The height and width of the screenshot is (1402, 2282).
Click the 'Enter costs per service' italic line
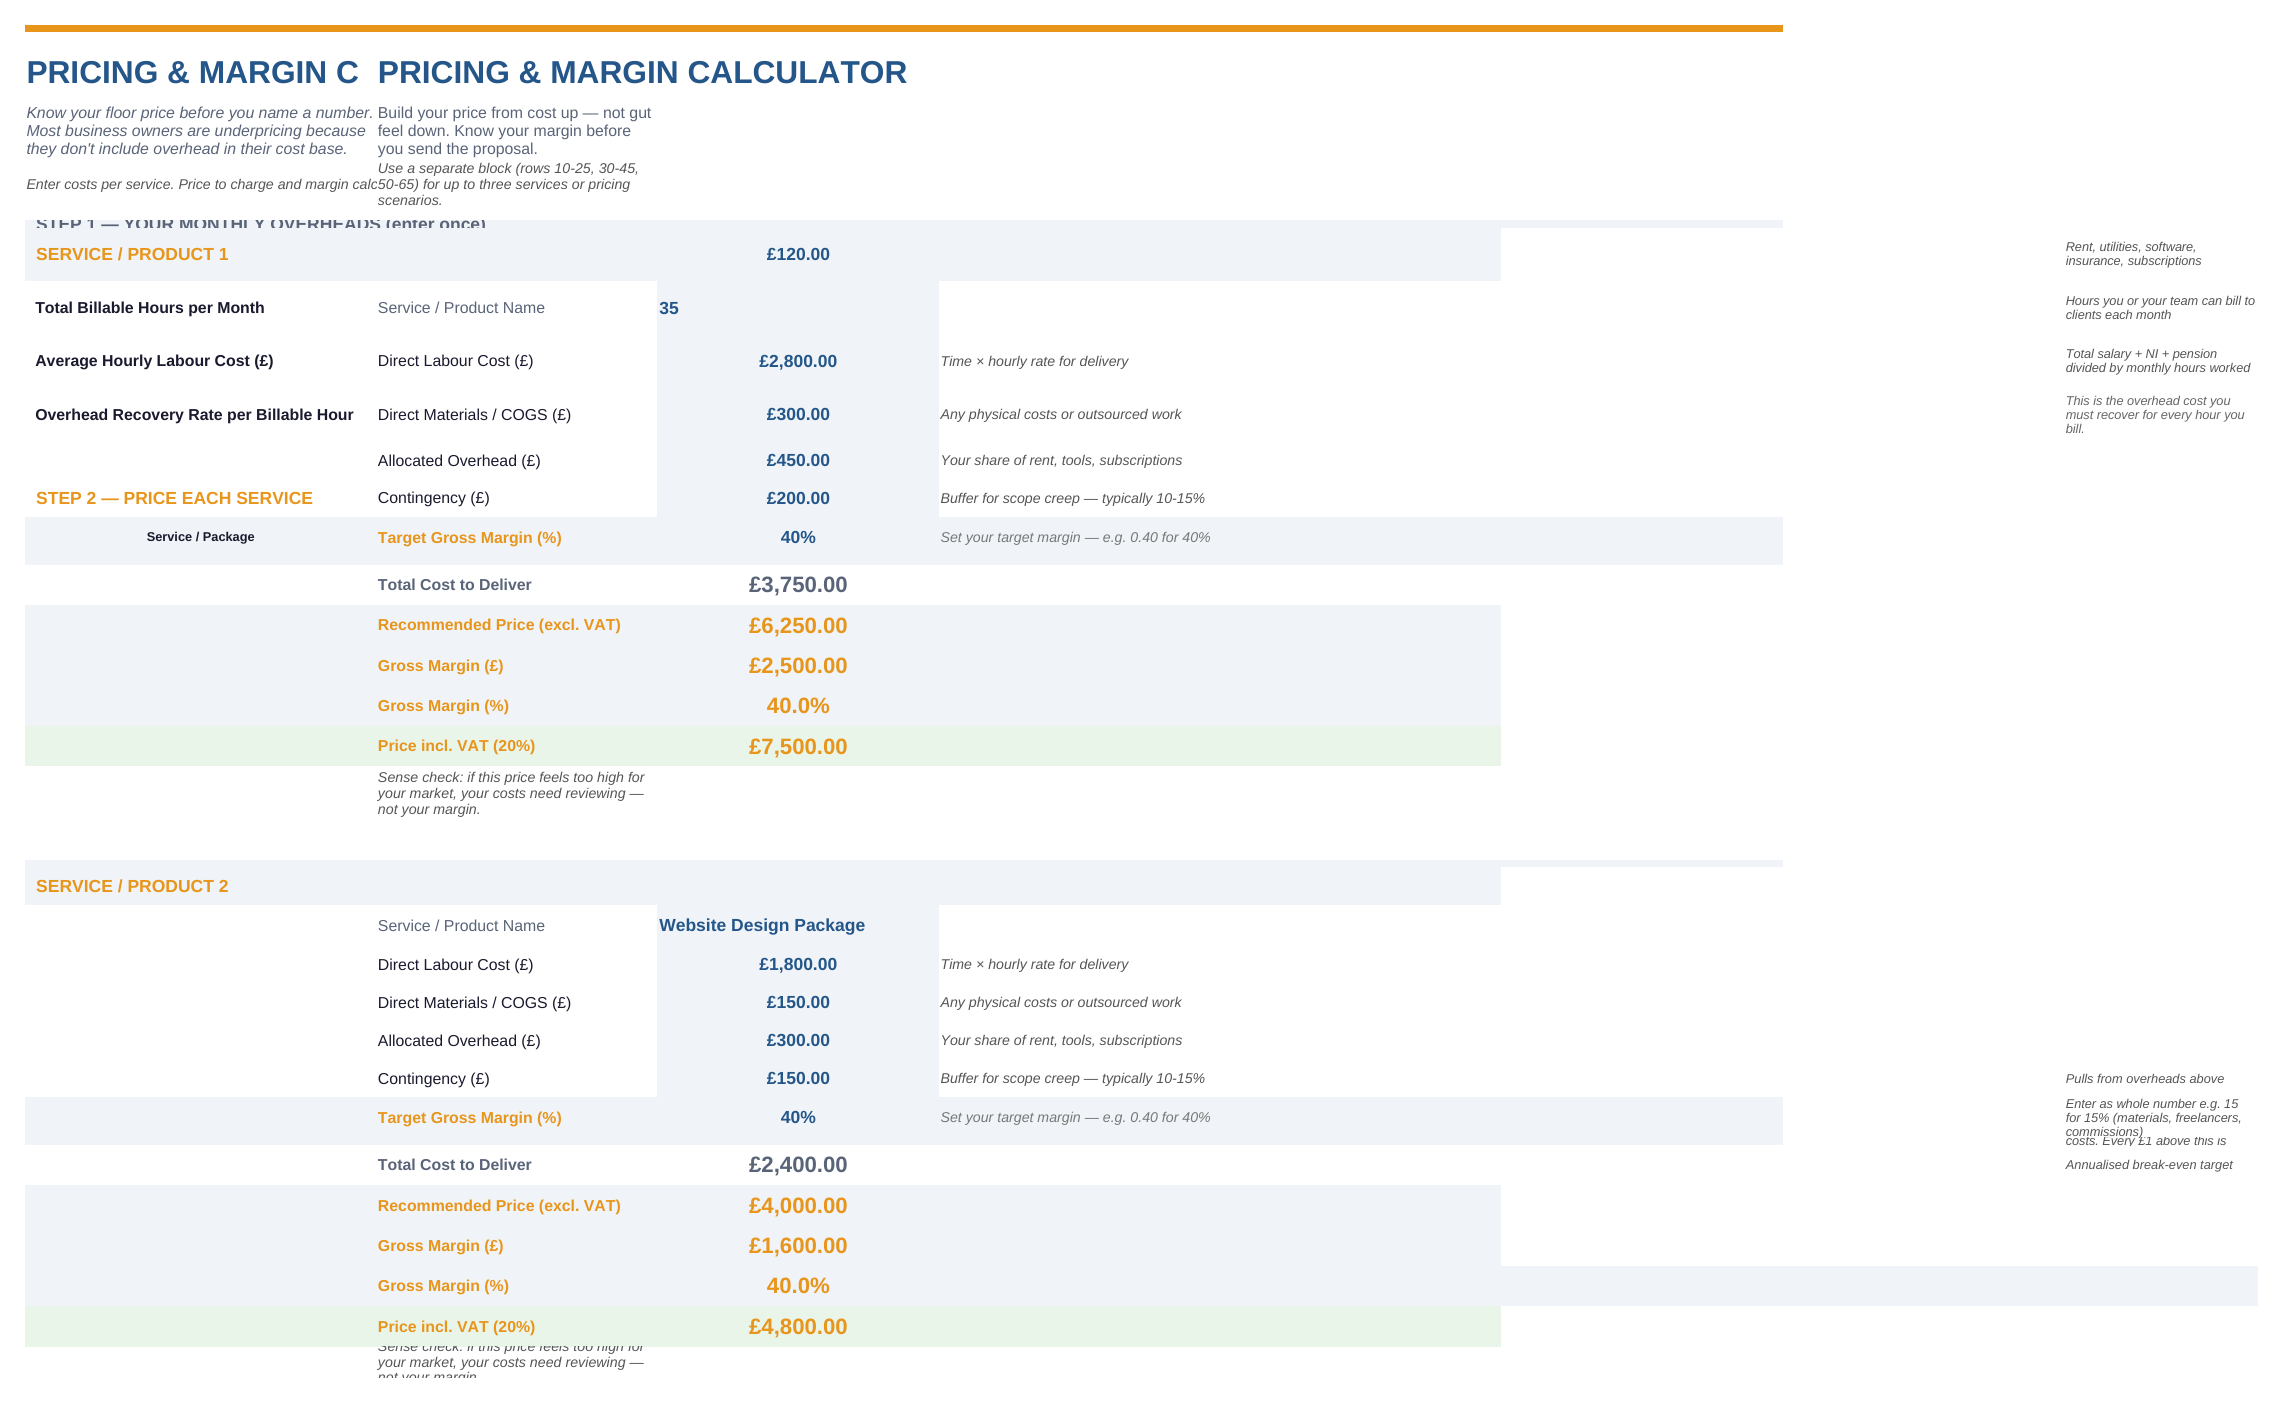click(x=202, y=185)
